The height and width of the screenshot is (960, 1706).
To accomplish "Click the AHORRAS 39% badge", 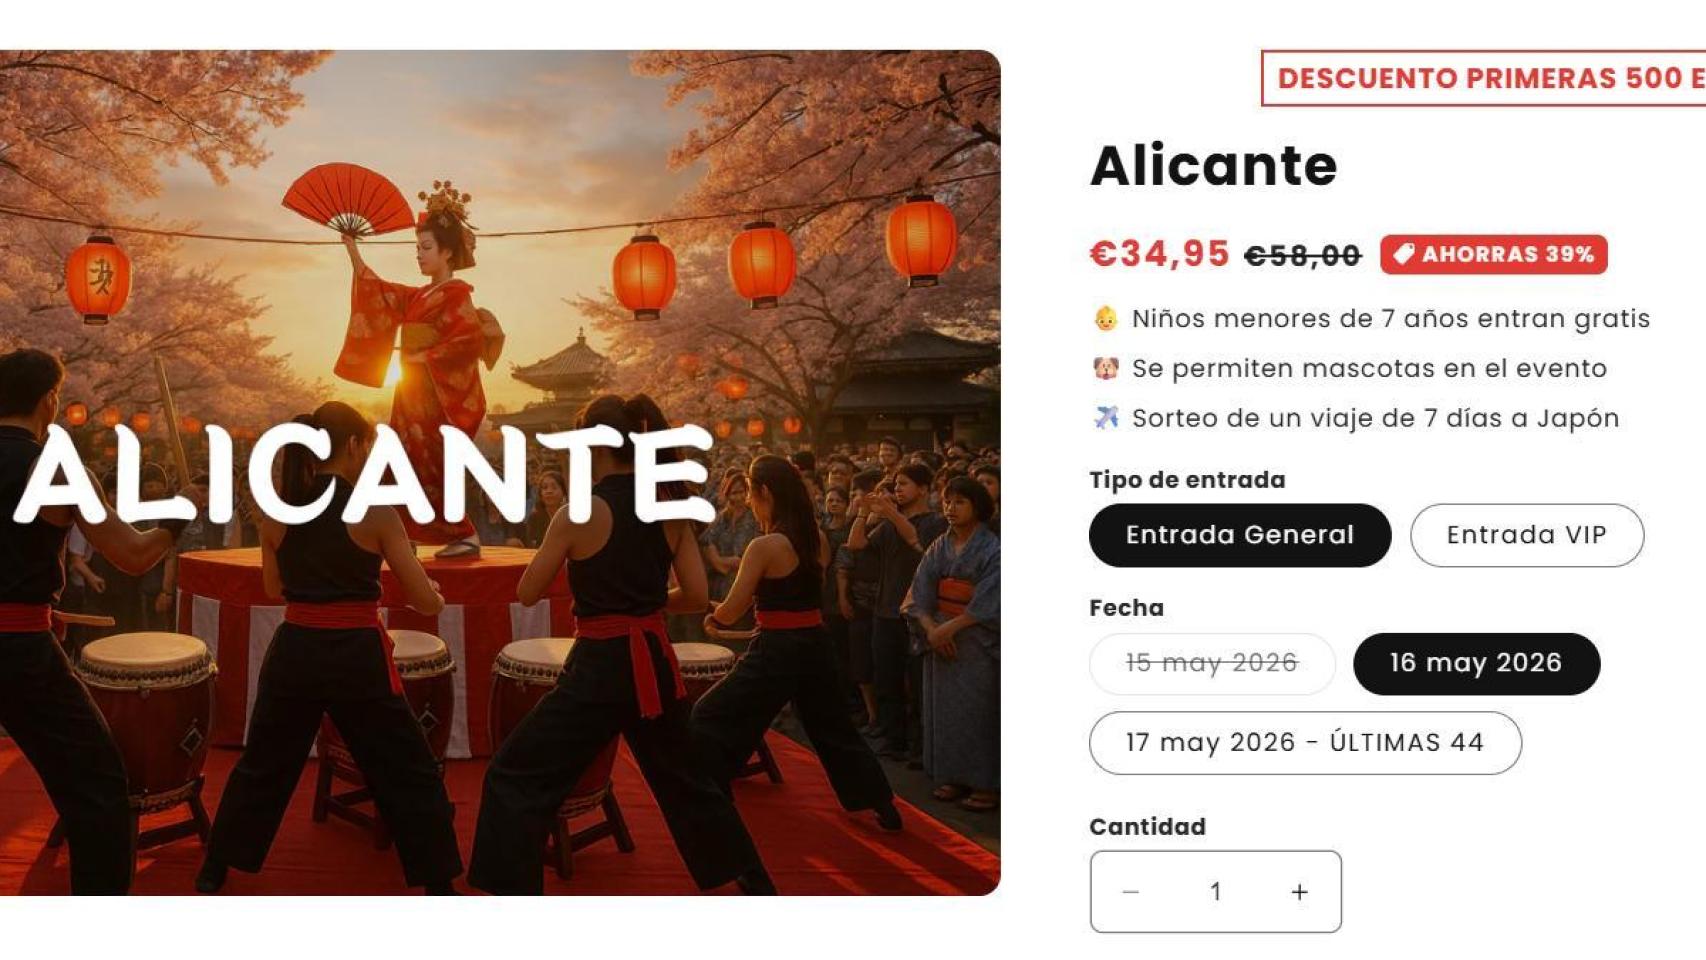I will 1494,254.
